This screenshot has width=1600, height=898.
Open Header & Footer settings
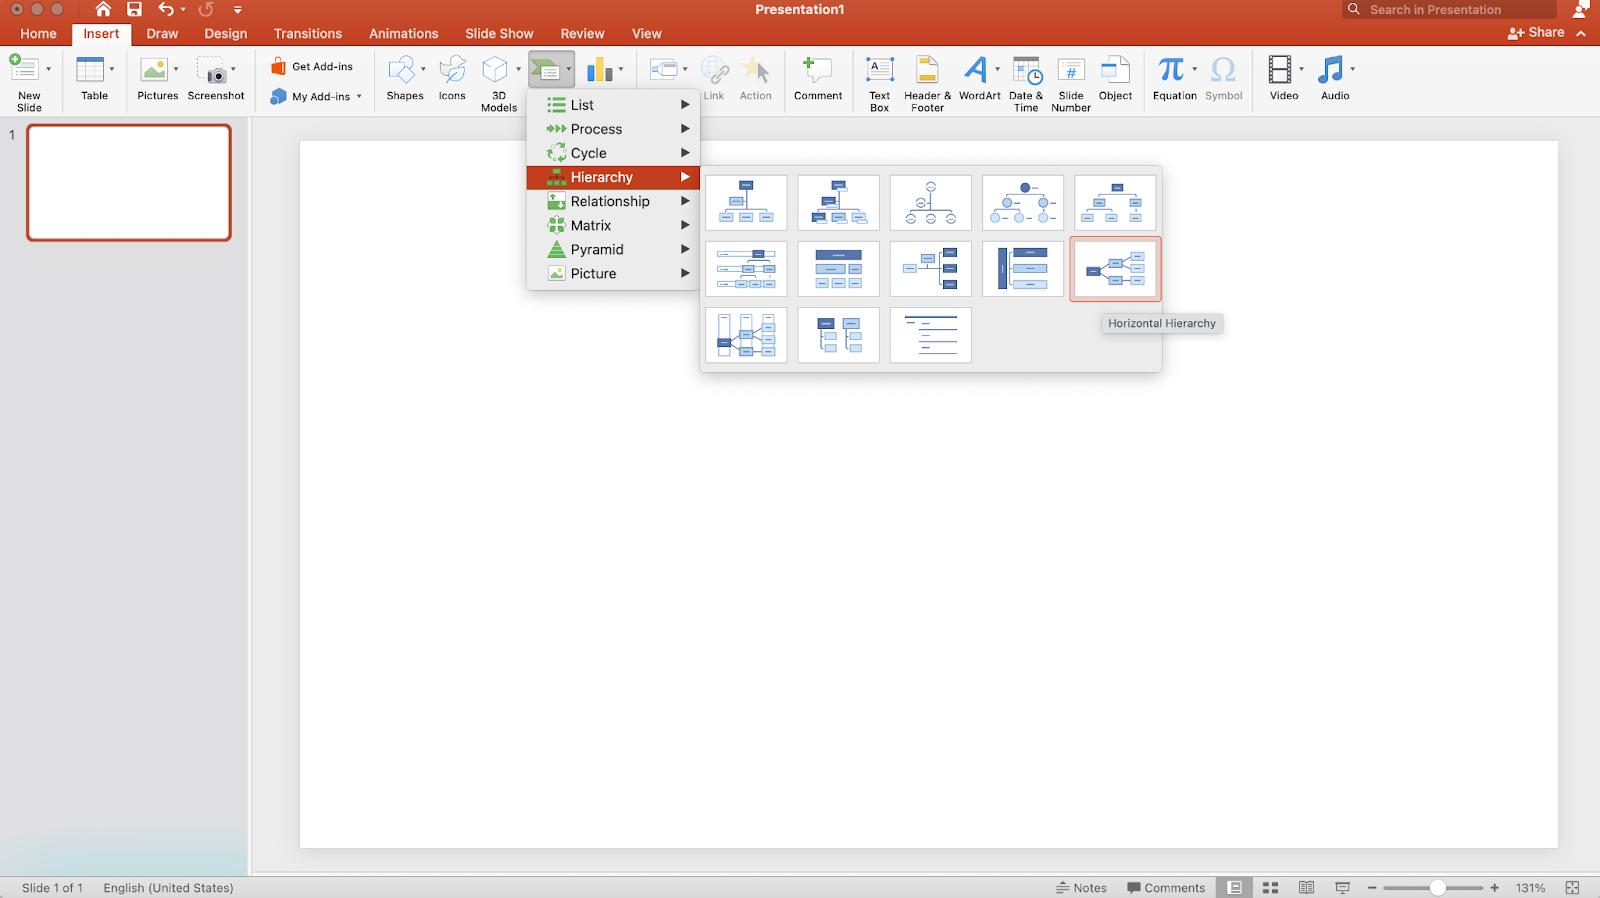[927, 82]
